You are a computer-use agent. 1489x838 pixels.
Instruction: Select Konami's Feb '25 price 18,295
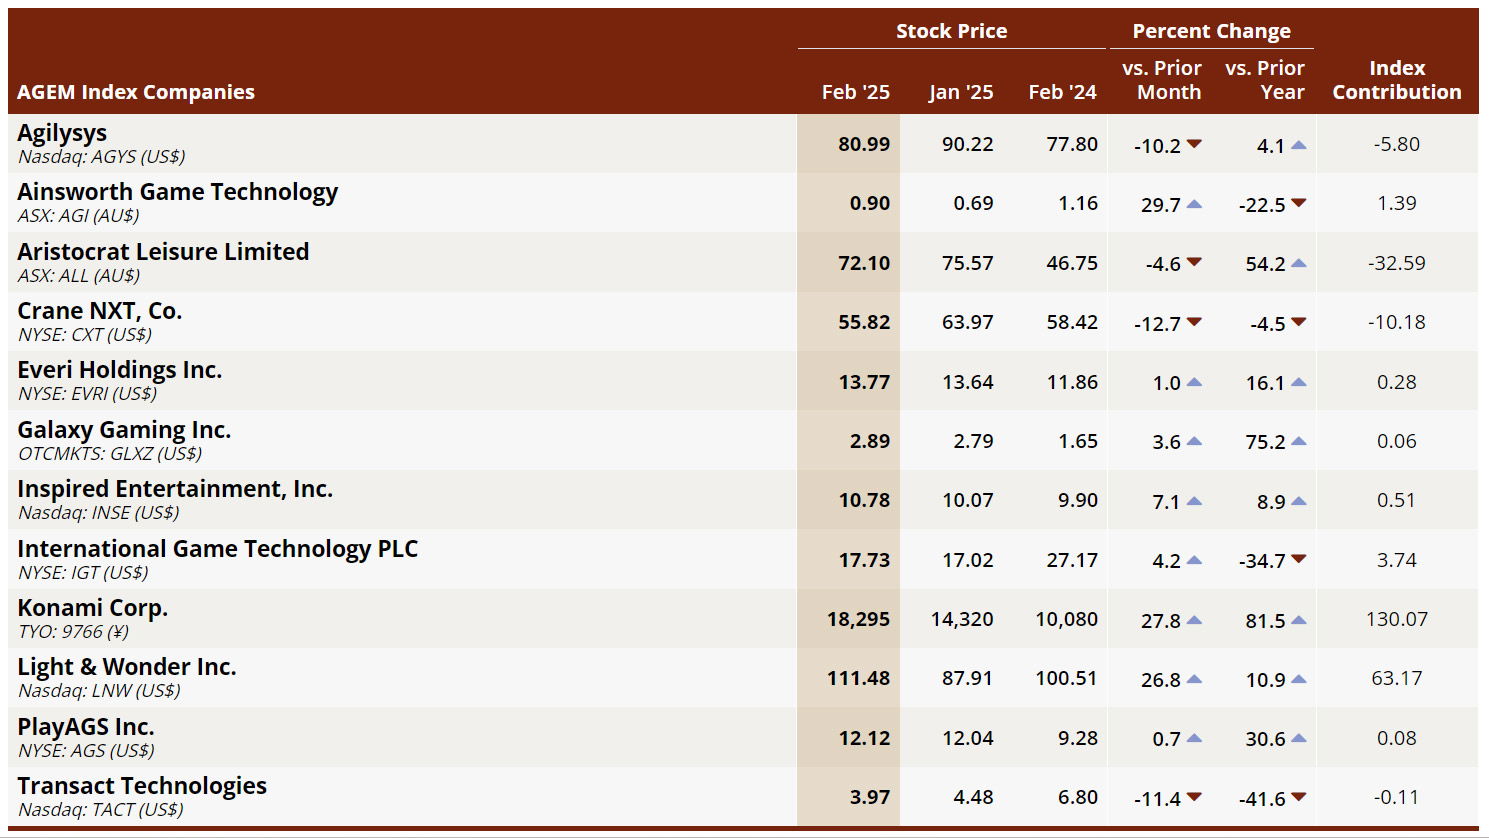point(858,620)
